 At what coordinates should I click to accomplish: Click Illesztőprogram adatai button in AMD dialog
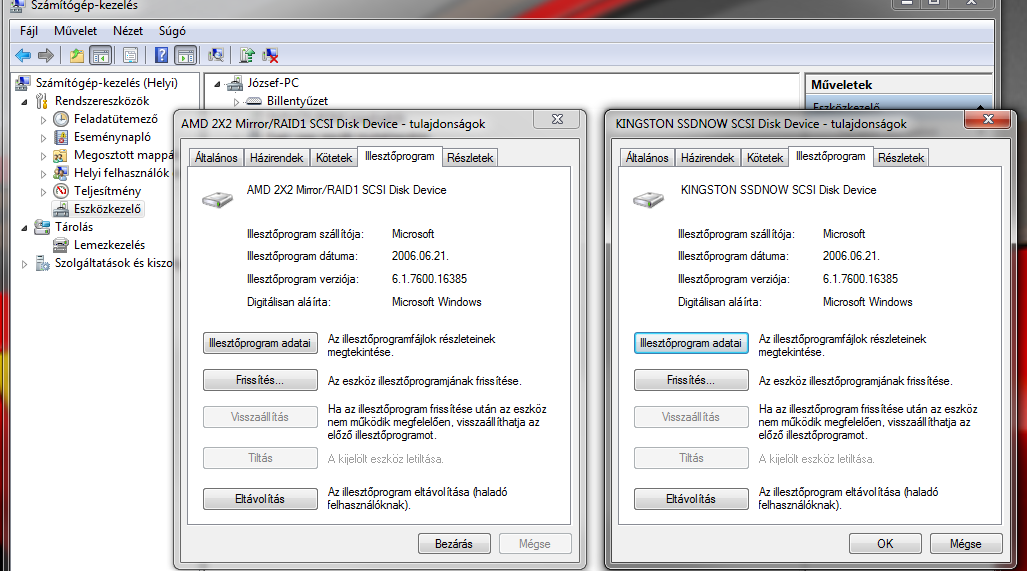click(260, 343)
